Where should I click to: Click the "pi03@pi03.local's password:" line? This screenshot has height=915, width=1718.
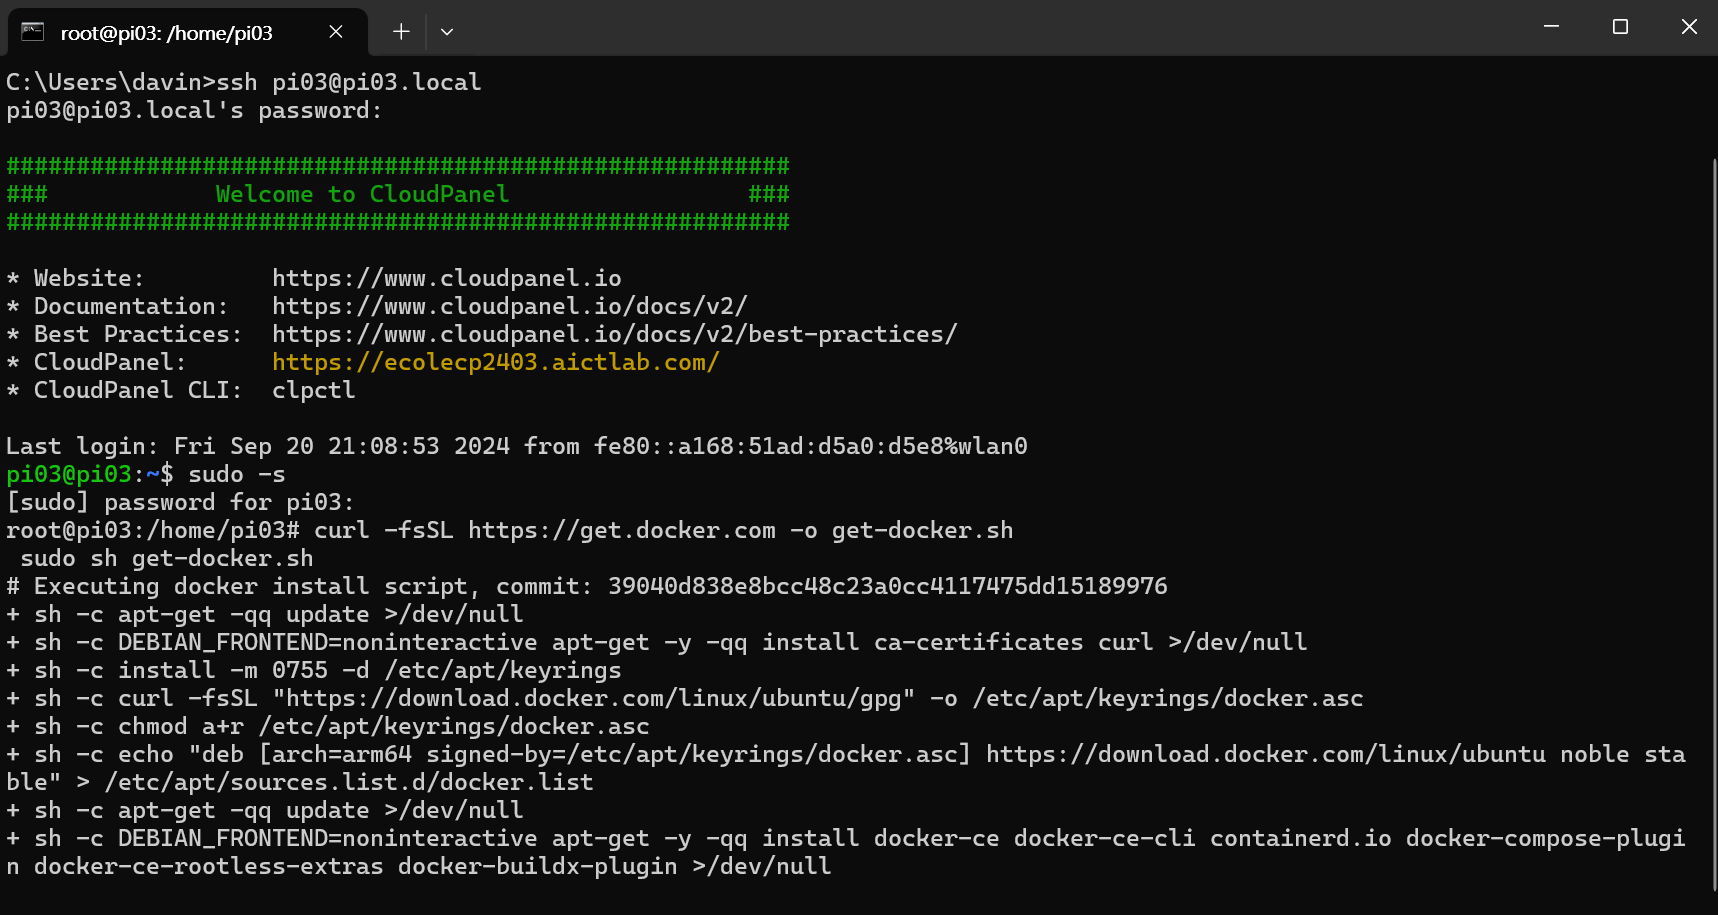[x=195, y=110]
